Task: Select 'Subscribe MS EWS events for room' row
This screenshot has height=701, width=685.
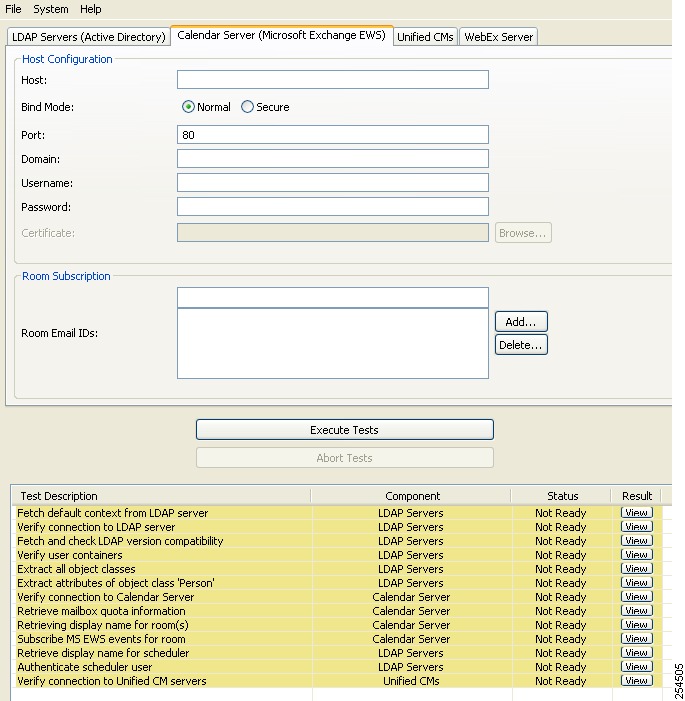Action: (x=101, y=639)
